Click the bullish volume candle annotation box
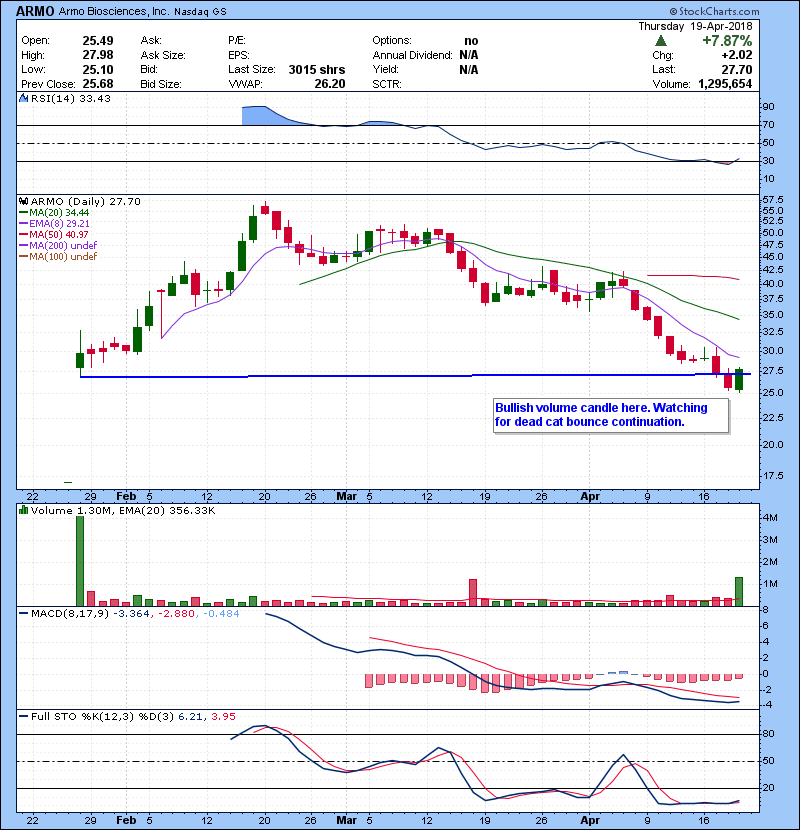The width and height of the screenshot is (800, 830). click(x=611, y=416)
